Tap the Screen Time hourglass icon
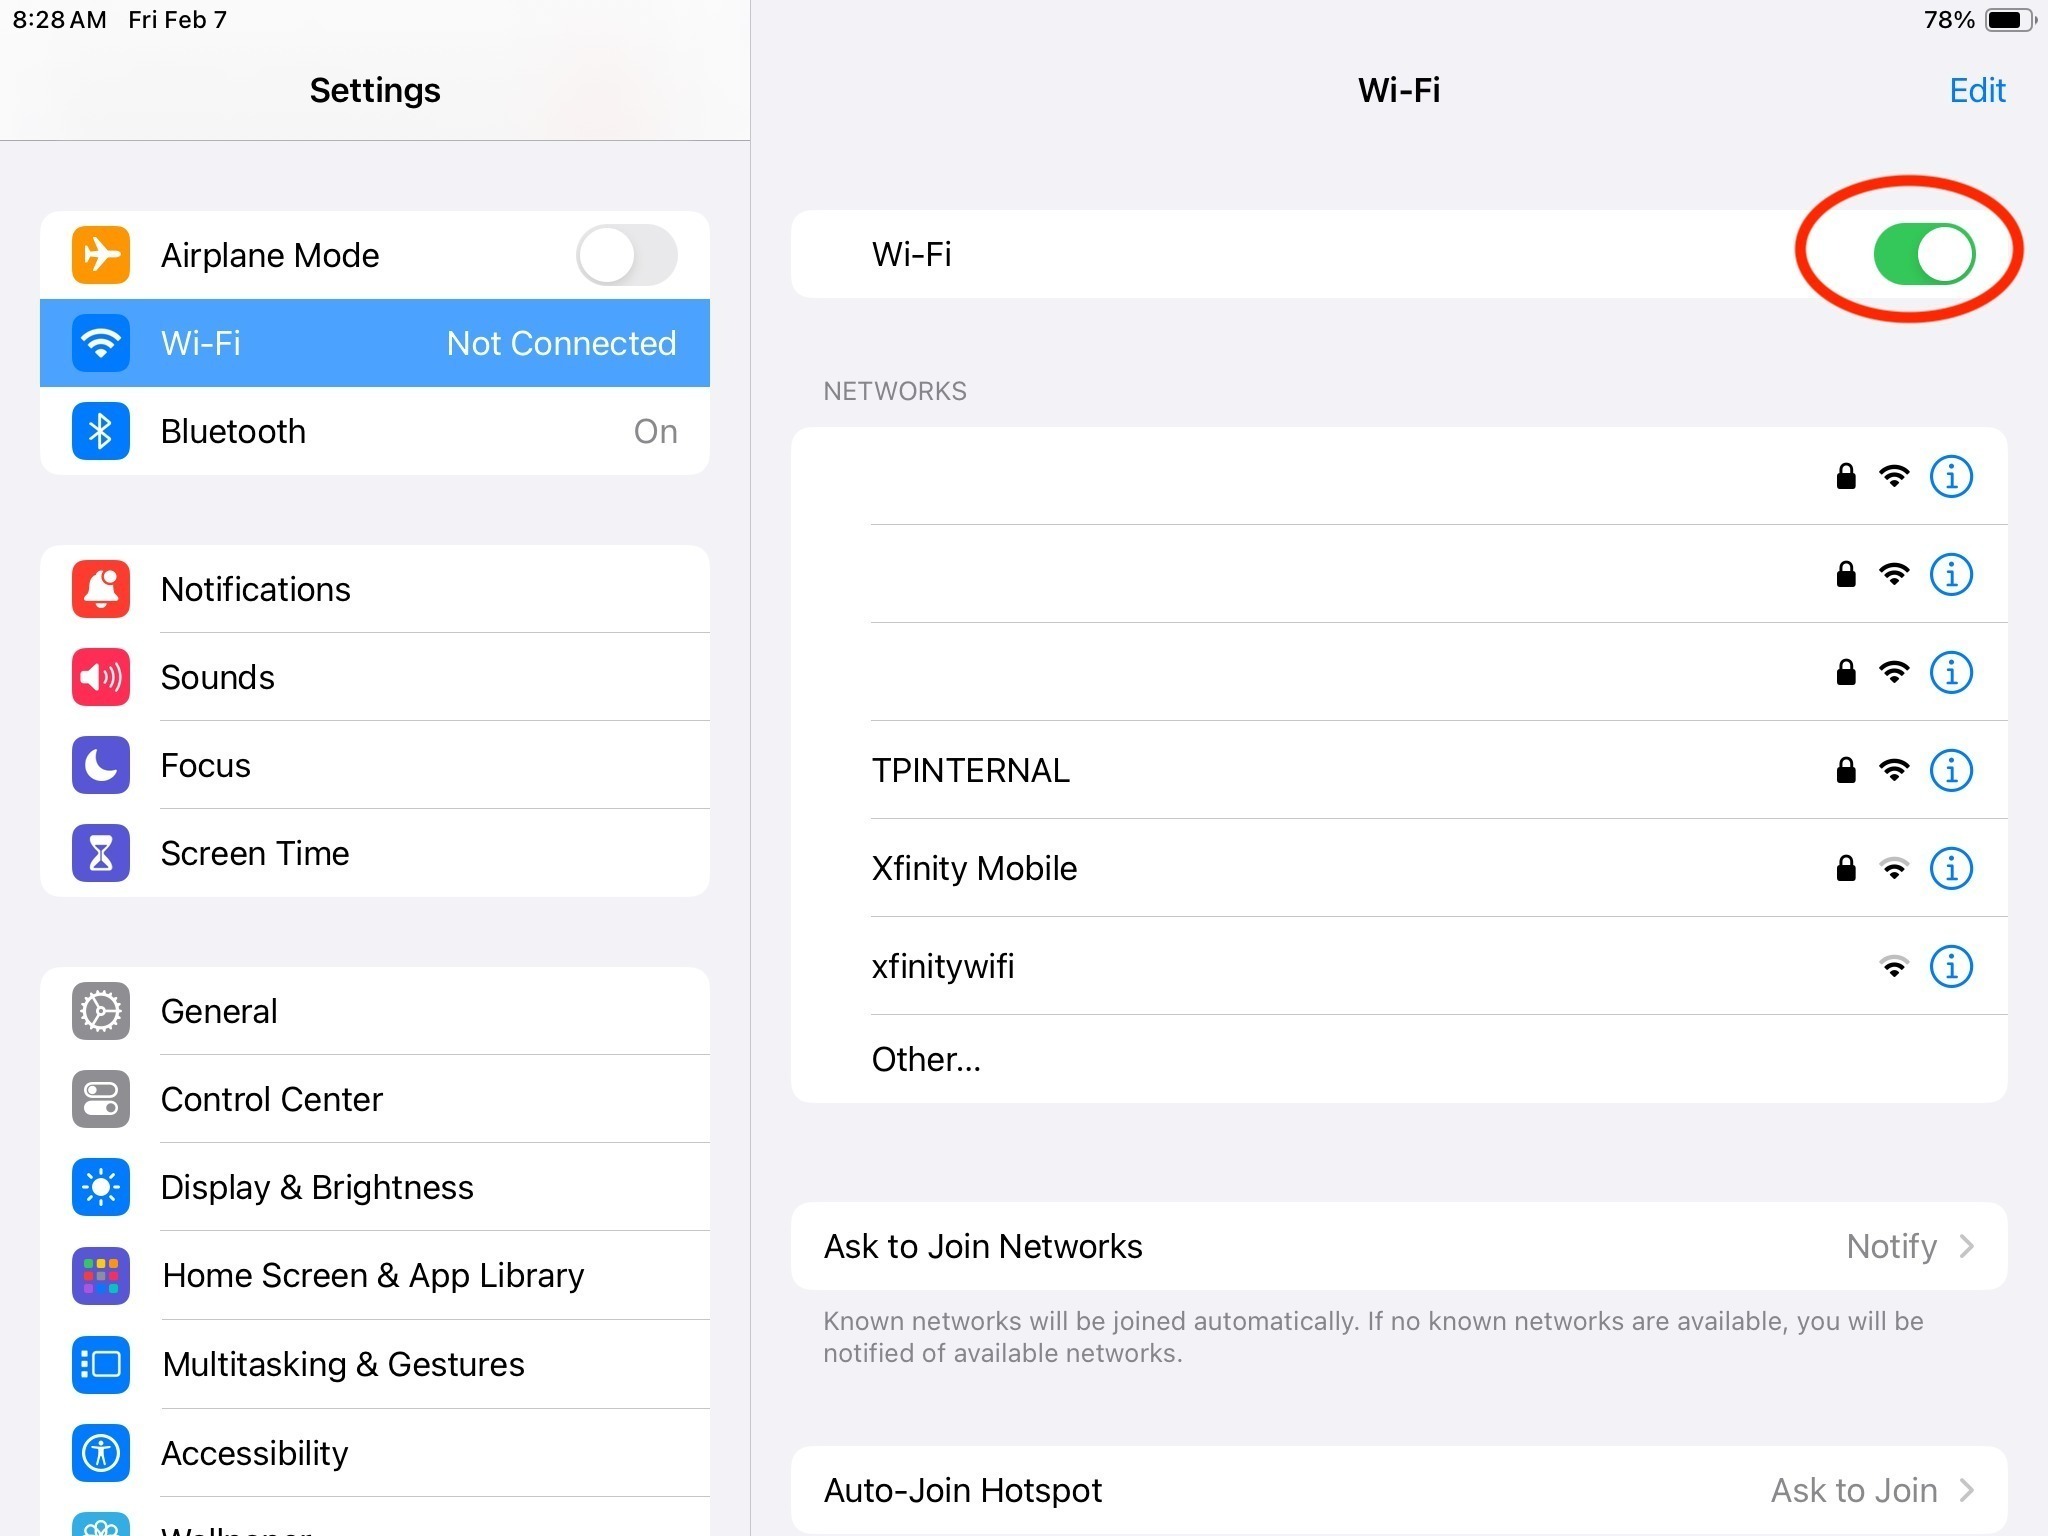This screenshot has height=1536, width=2048. coord(100,853)
